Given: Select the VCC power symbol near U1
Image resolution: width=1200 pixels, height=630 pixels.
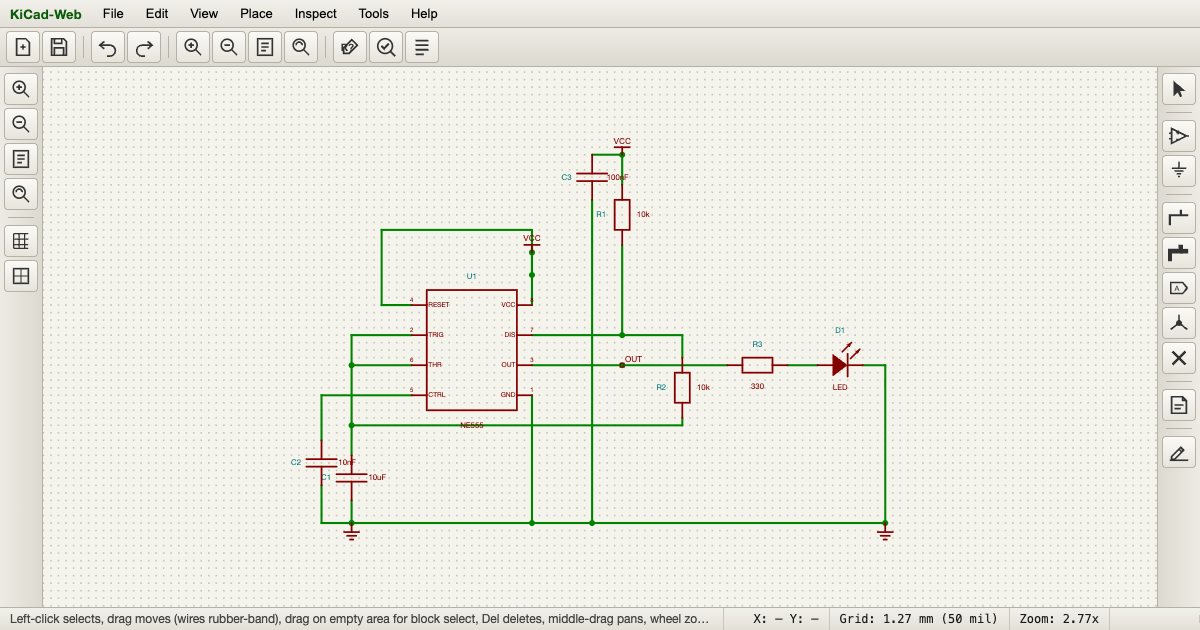Looking at the screenshot, I should (x=532, y=241).
